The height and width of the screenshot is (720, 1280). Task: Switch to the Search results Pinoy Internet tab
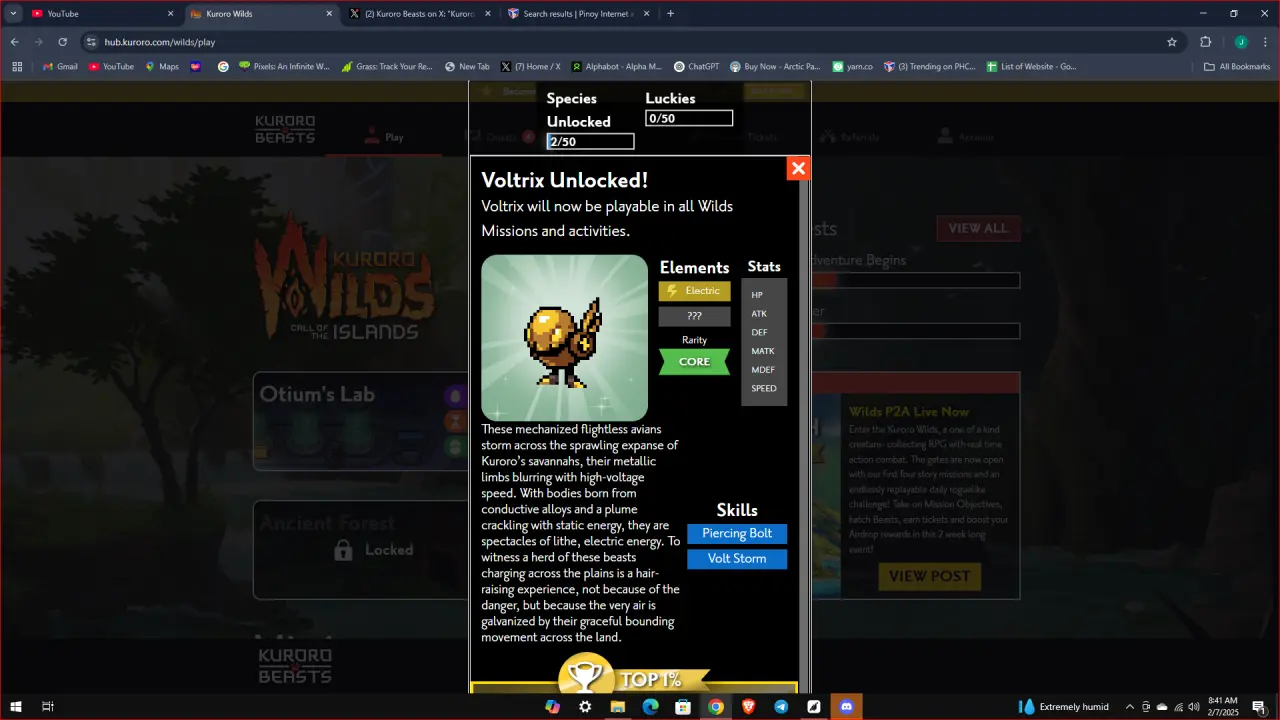pos(578,14)
